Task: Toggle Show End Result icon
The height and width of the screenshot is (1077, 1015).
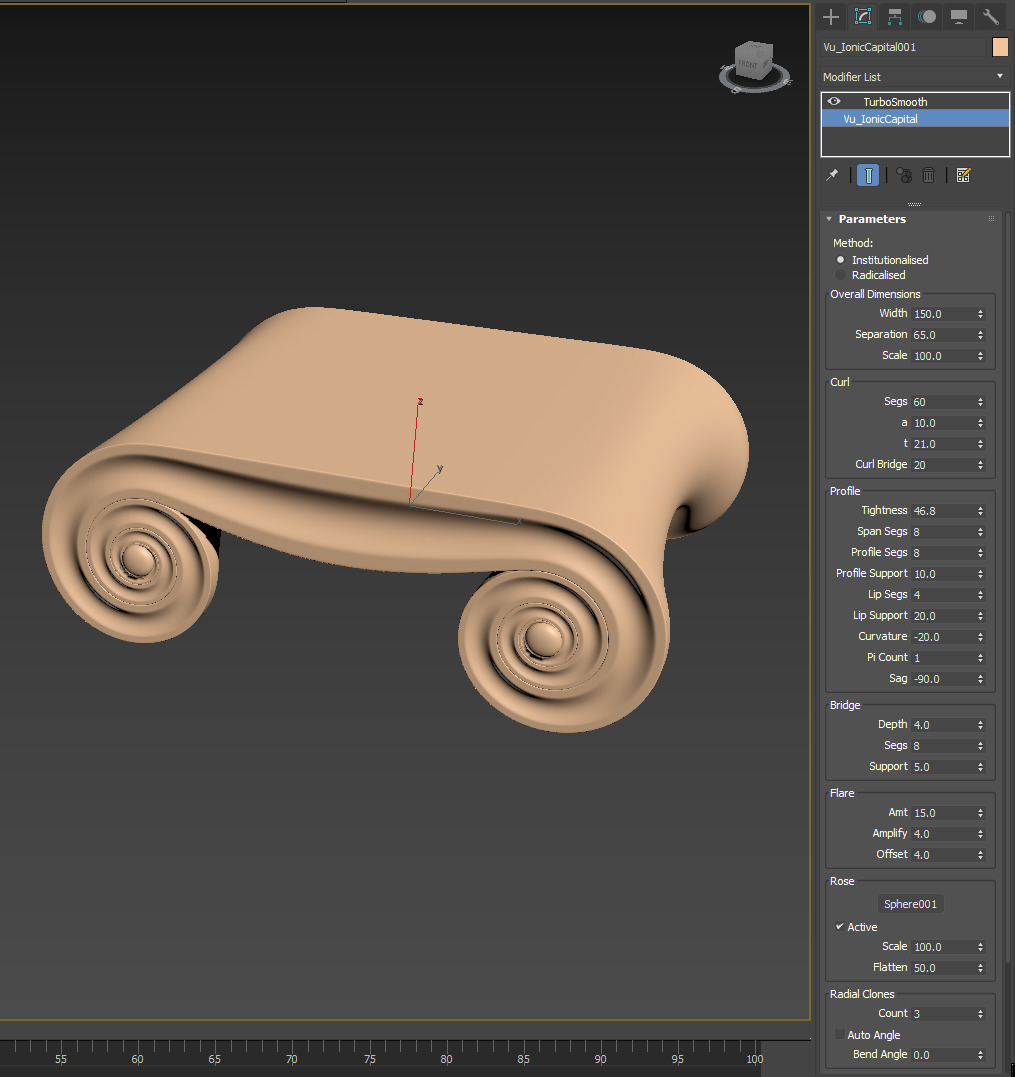Action: coord(868,175)
